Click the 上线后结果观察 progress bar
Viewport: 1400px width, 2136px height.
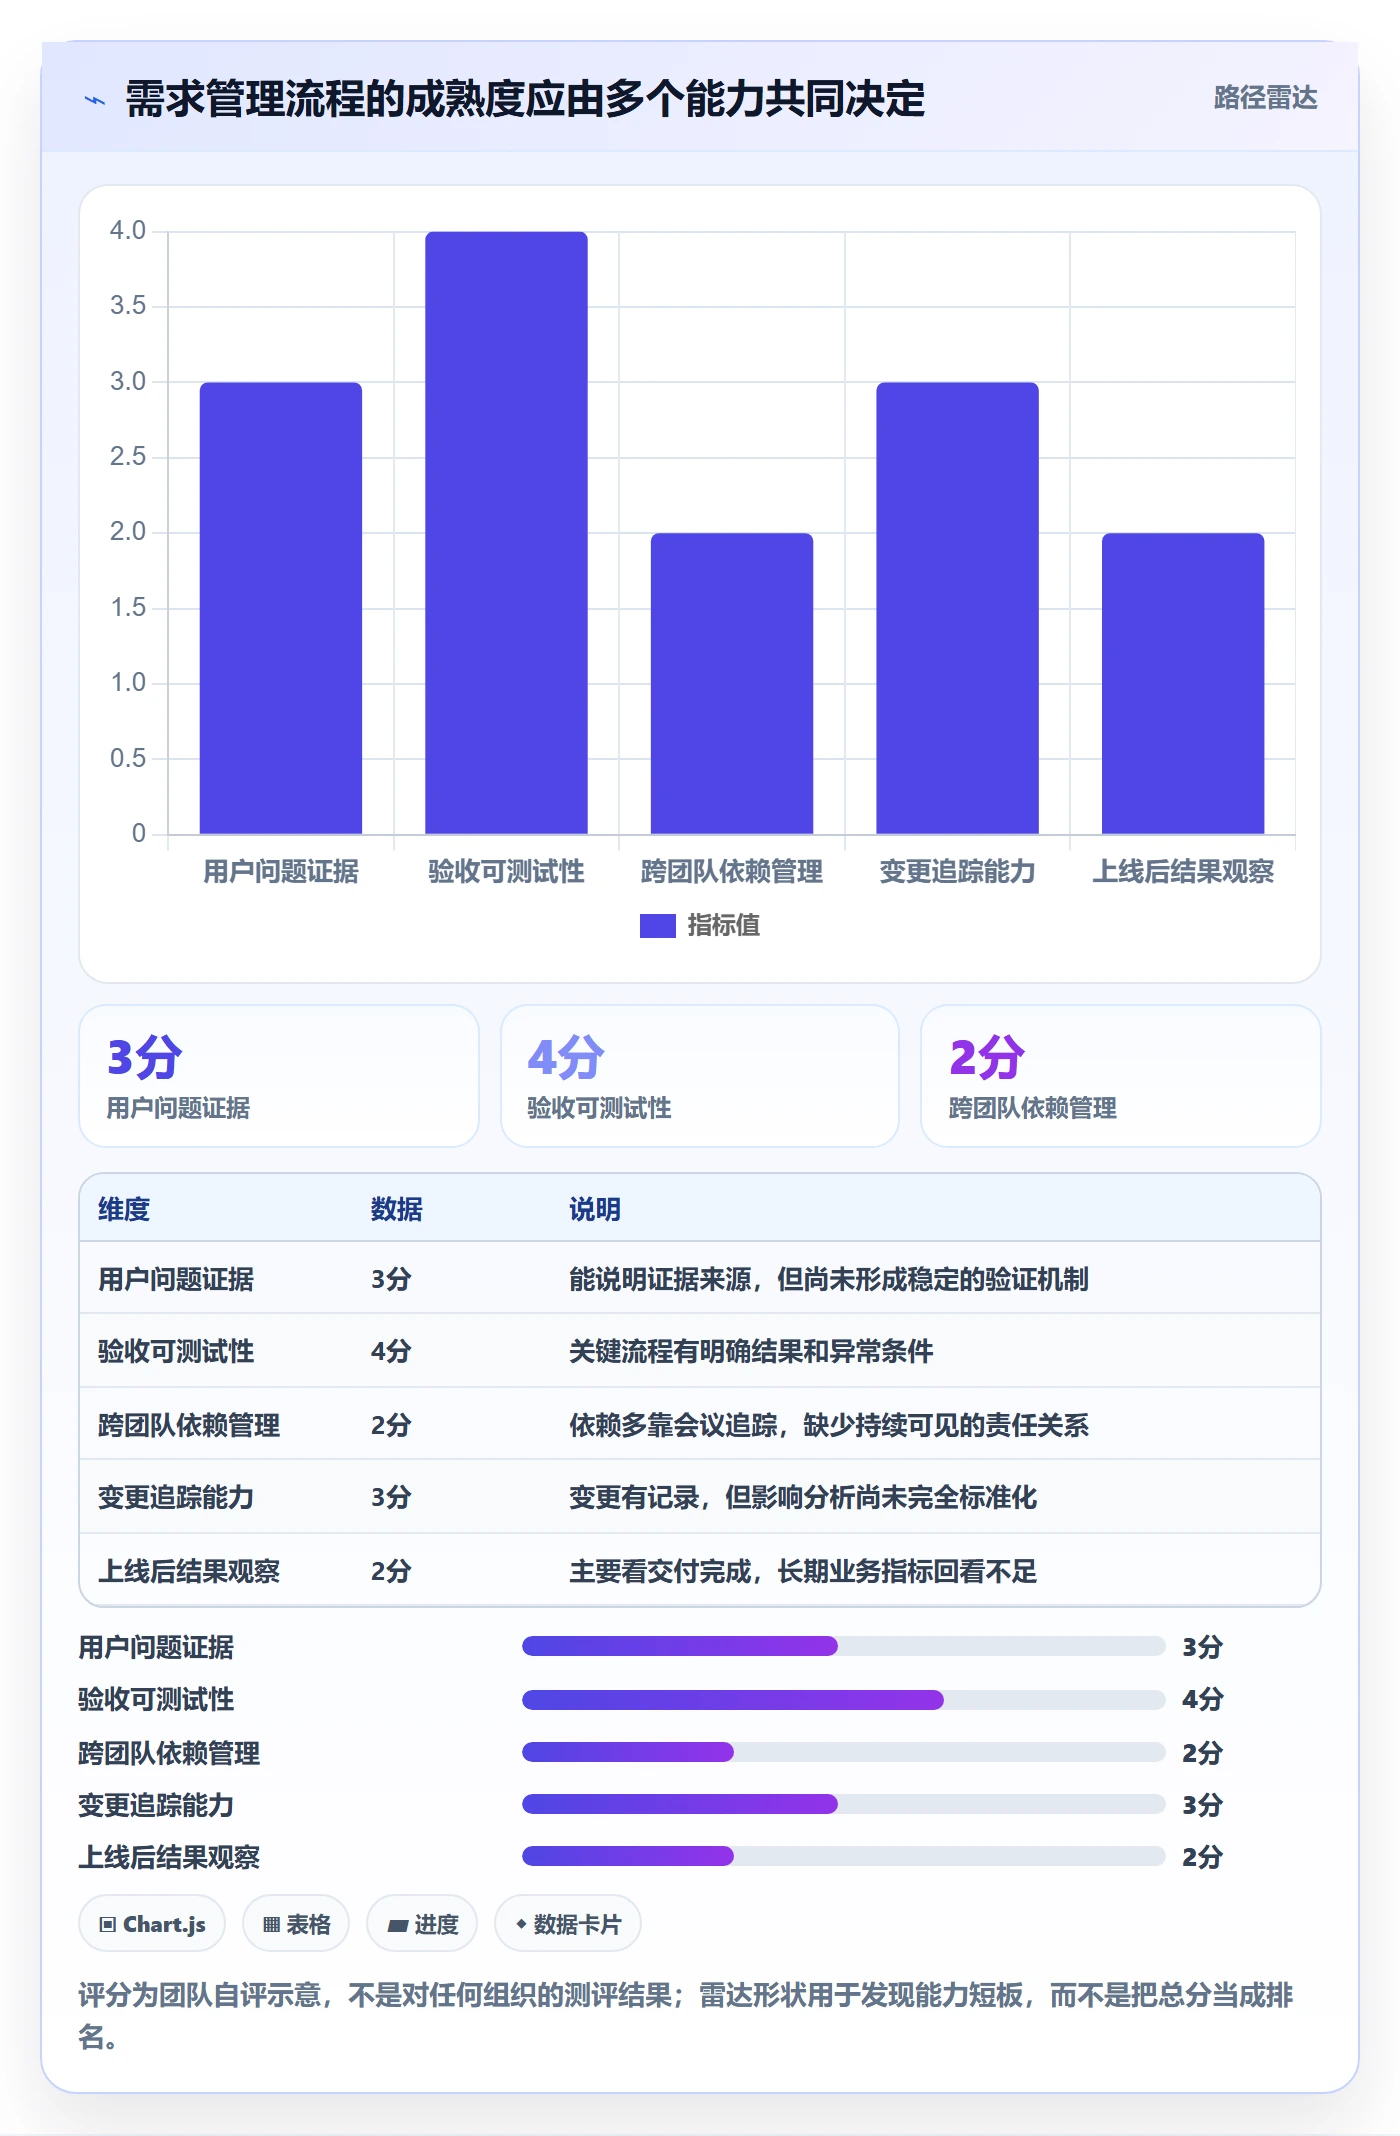pos(843,1856)
